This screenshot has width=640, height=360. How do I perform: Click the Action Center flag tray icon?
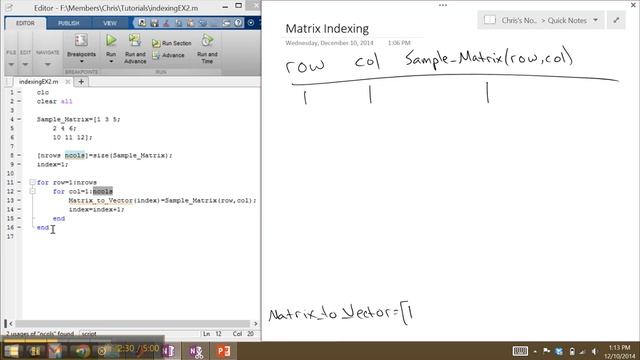547,351
